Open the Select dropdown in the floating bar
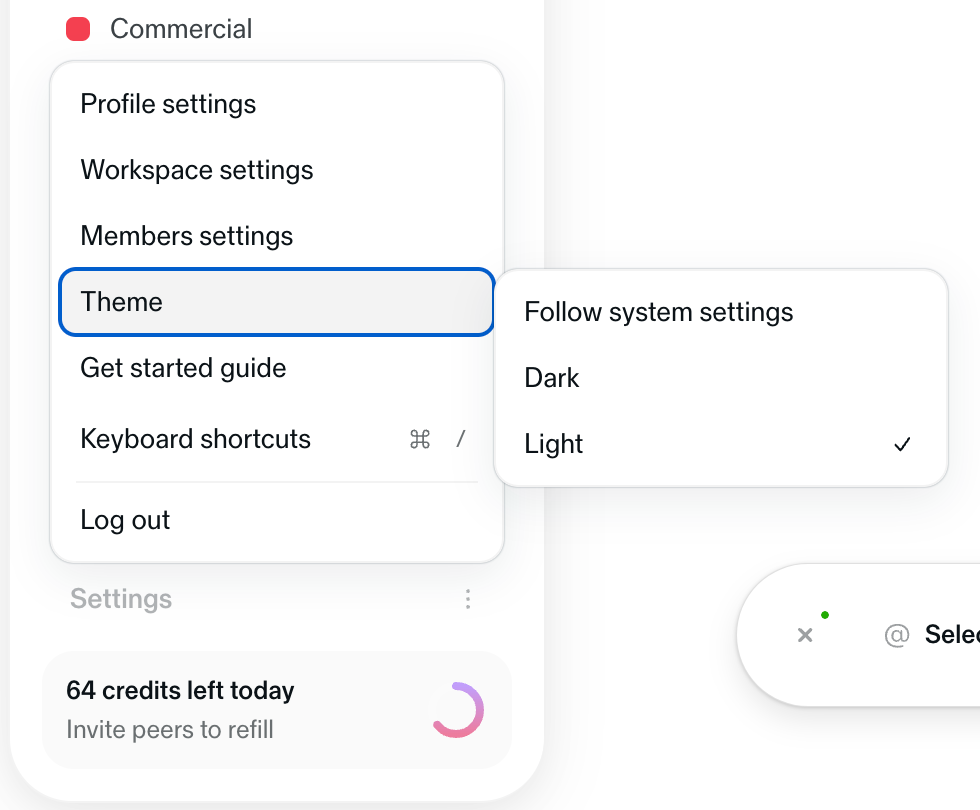 point(951,635)
